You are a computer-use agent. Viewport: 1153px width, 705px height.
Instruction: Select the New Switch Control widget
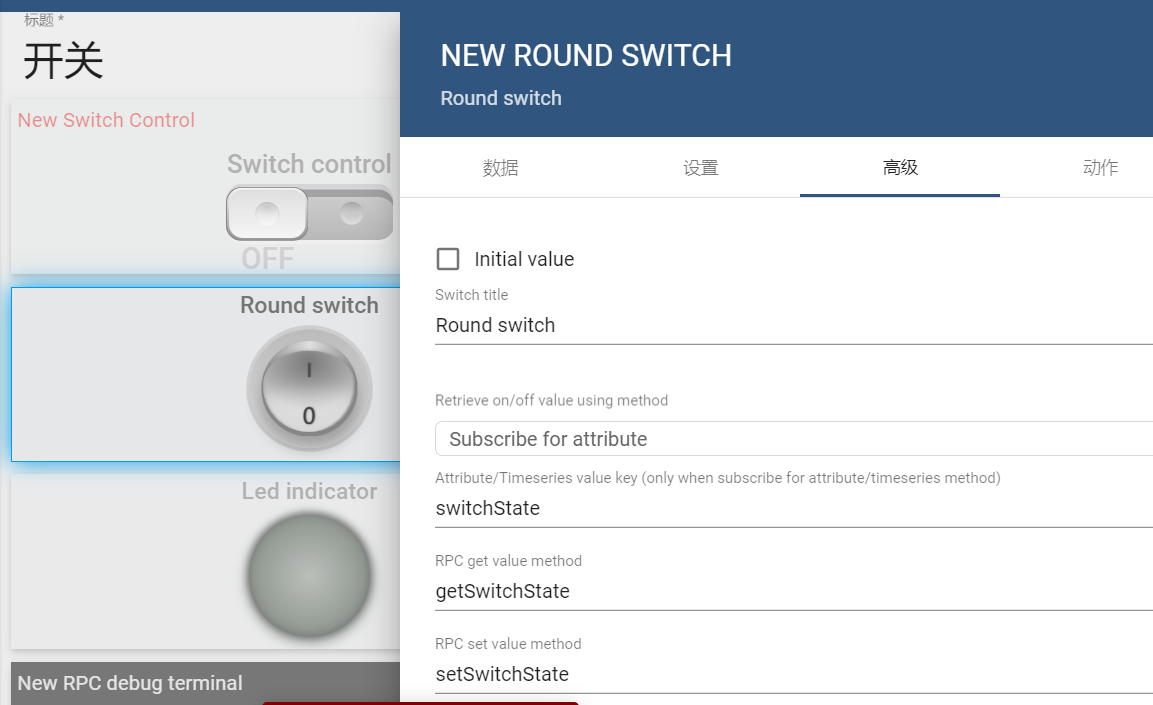click(x=106, y=120)
